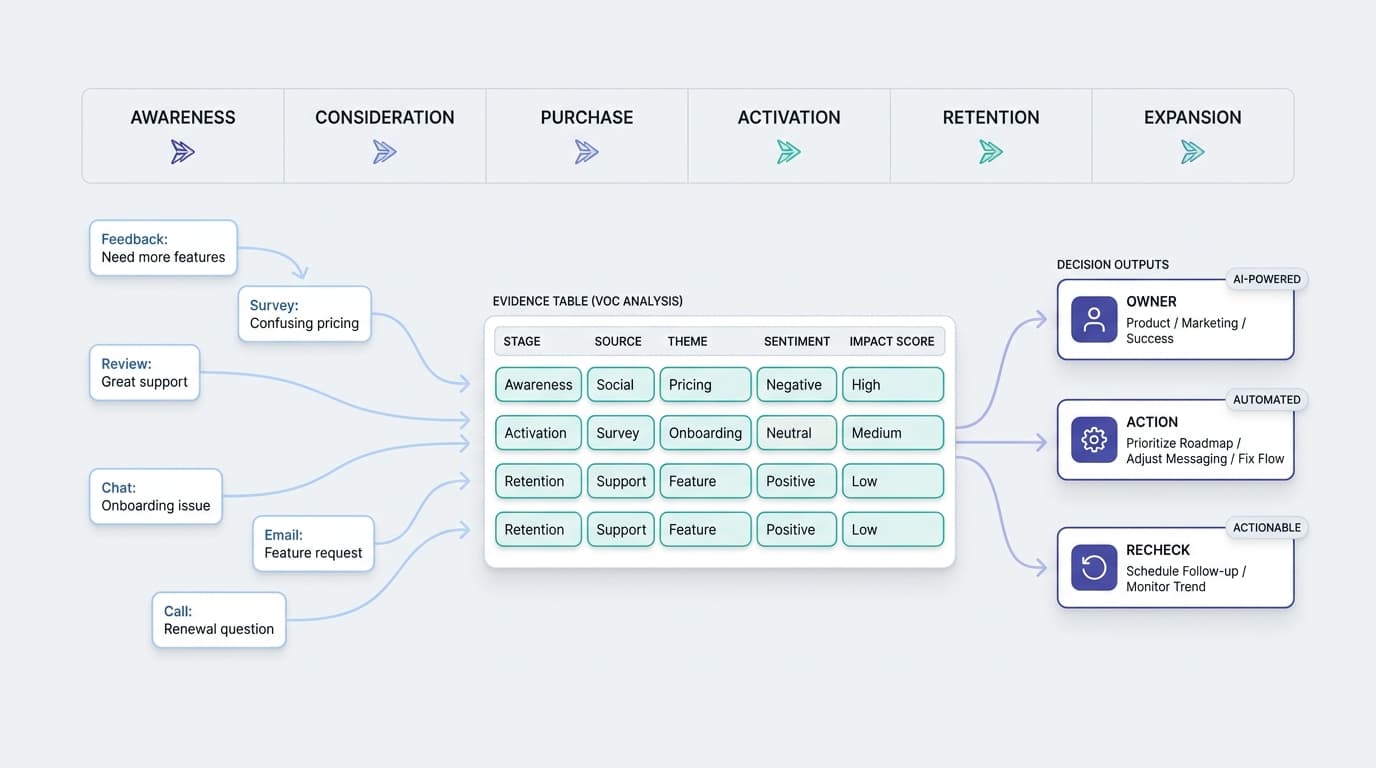Select the 'Call: Renewal question' card
This screenshot has height=768, width=1376.
pyautogui.click(x=219, y=620)
